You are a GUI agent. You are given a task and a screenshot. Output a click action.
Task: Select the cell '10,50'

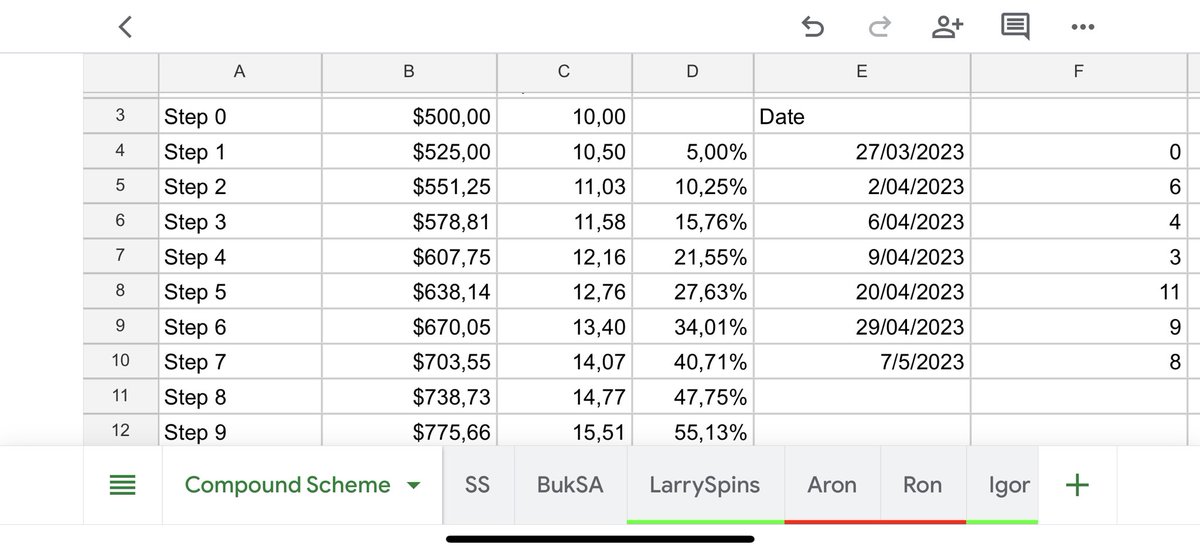click(564, 151)
